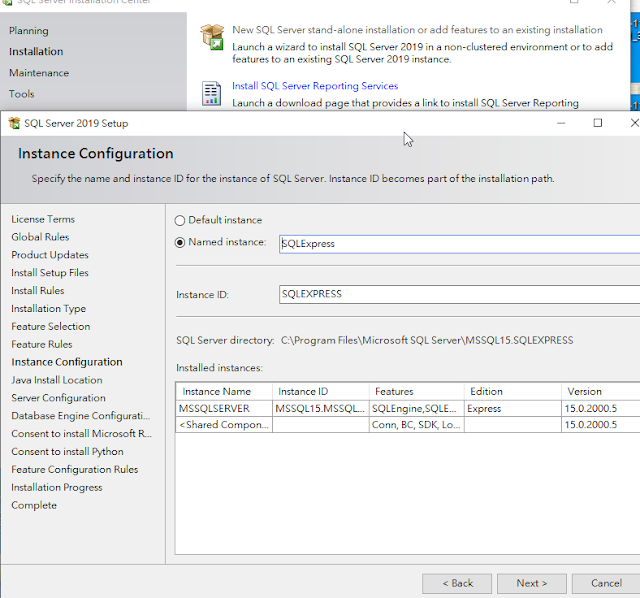Image resolution: width=640 pixels, height=598 pixels.
Task: Select Java Install Location step
Action: coord(57,380)
